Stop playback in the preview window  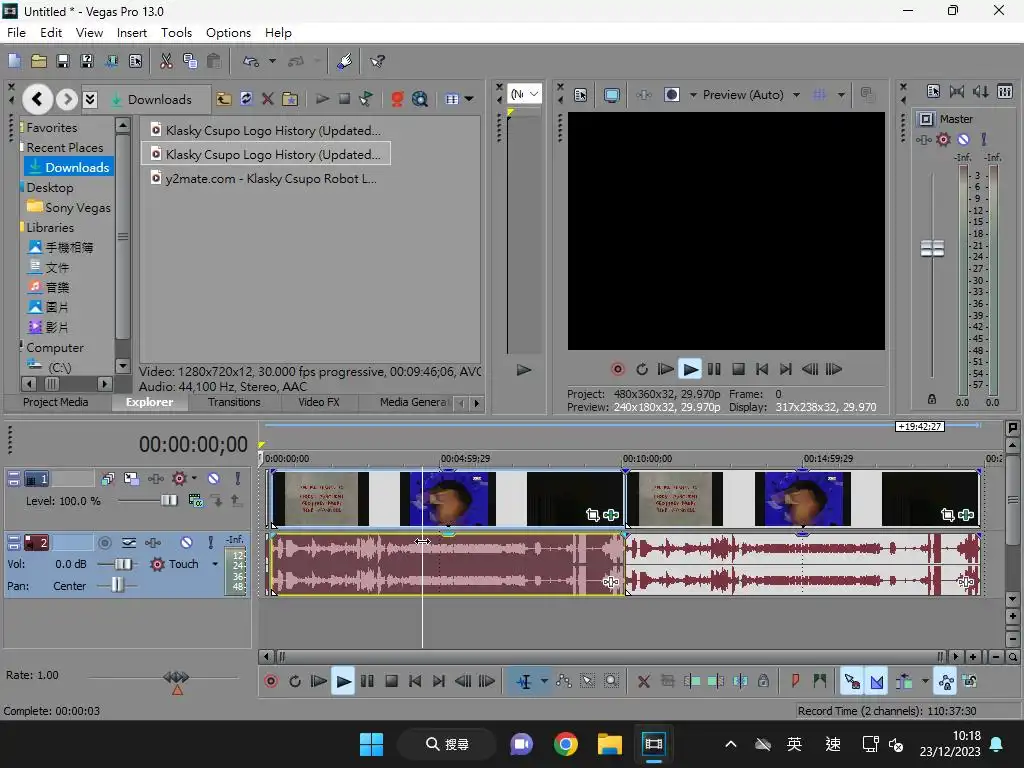coord(739,370)
